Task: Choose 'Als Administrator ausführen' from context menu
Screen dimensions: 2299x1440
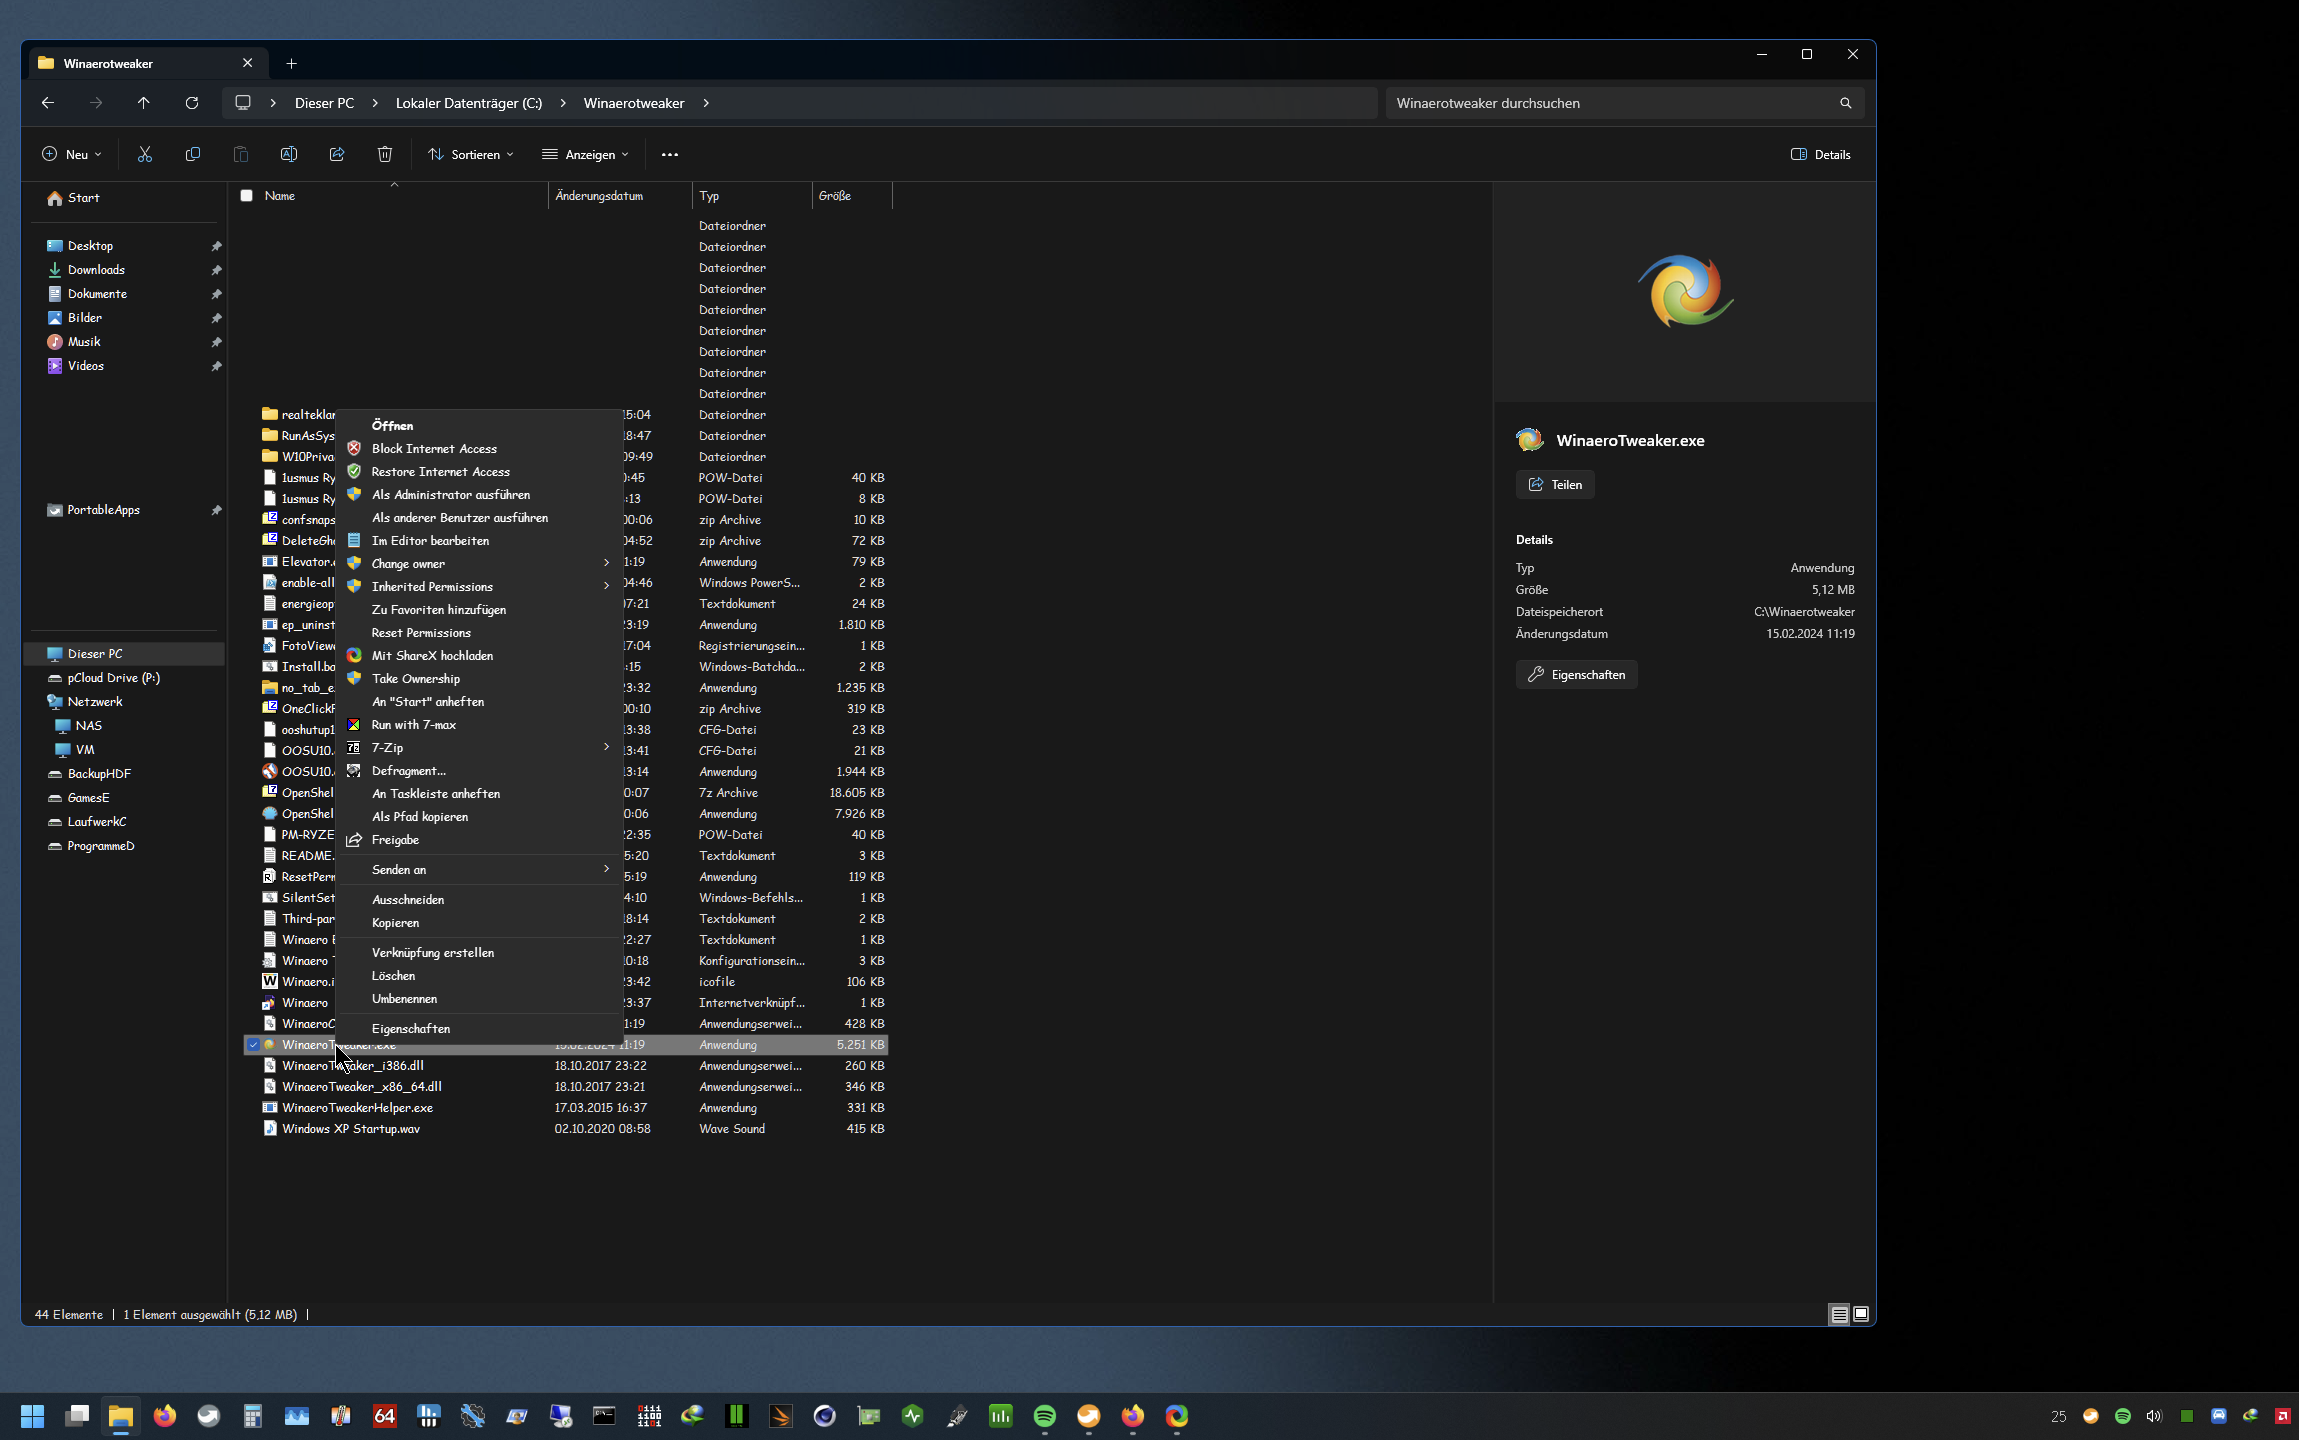Action: [x=451, y=495]
